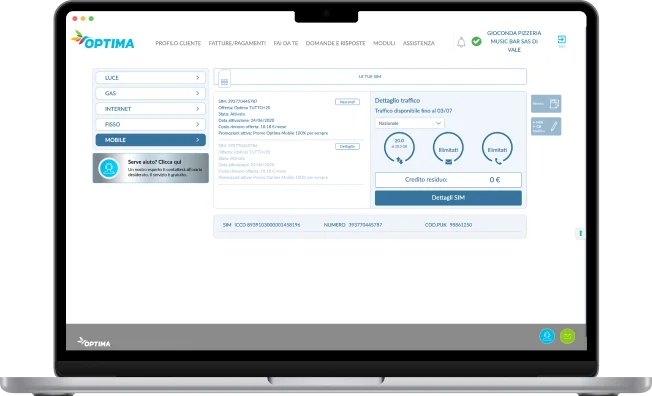Screen dimensions: 652x396
Task: Open the green mail footer icon
Action: coord(567,336)
